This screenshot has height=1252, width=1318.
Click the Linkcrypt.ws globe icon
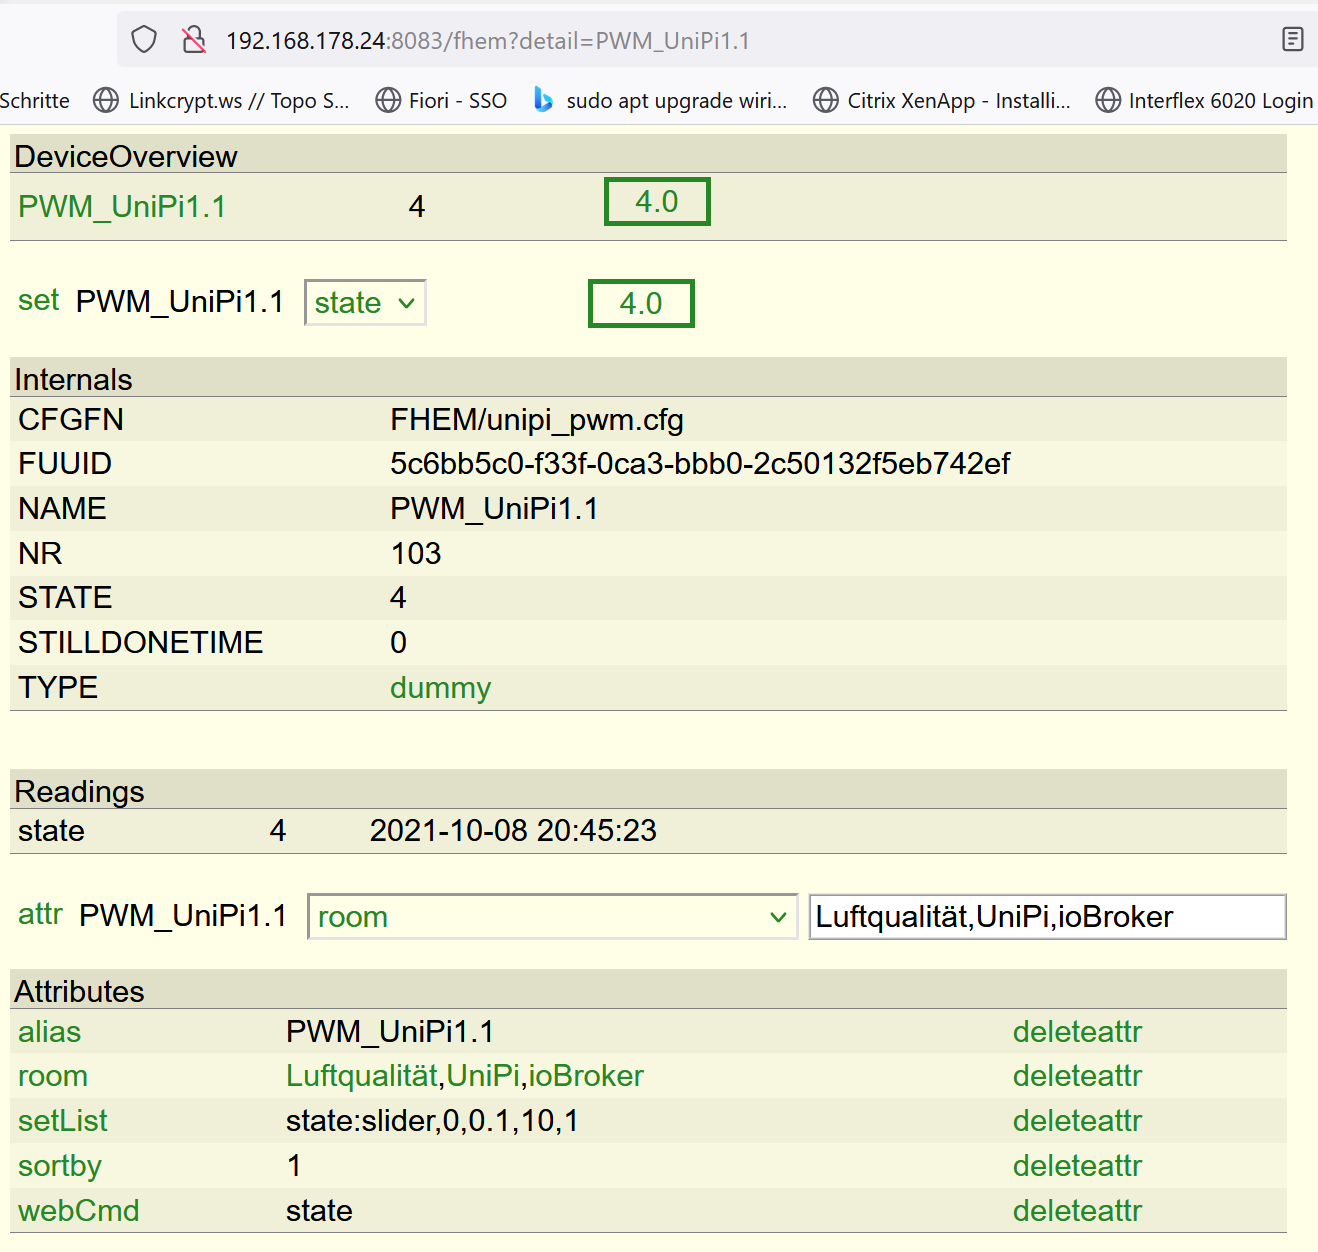[x=105, y=100]
